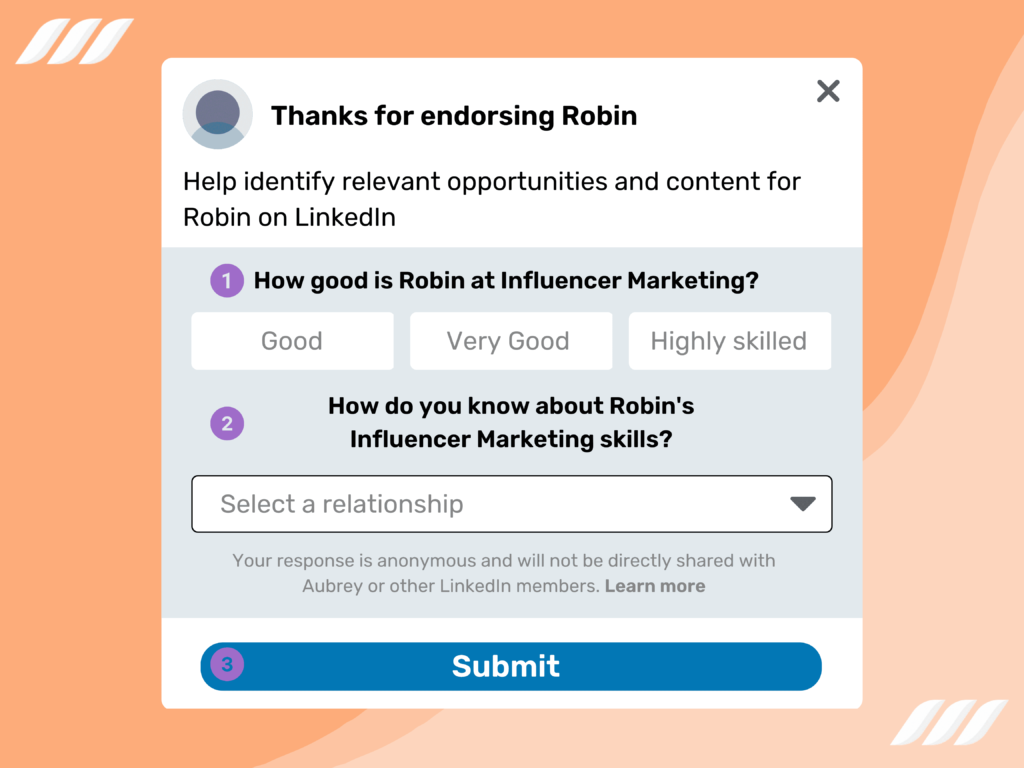The height and width of the screenshot is (768, 1024).
Task: Submit the endorsement feedback
Action: point(511,666)
